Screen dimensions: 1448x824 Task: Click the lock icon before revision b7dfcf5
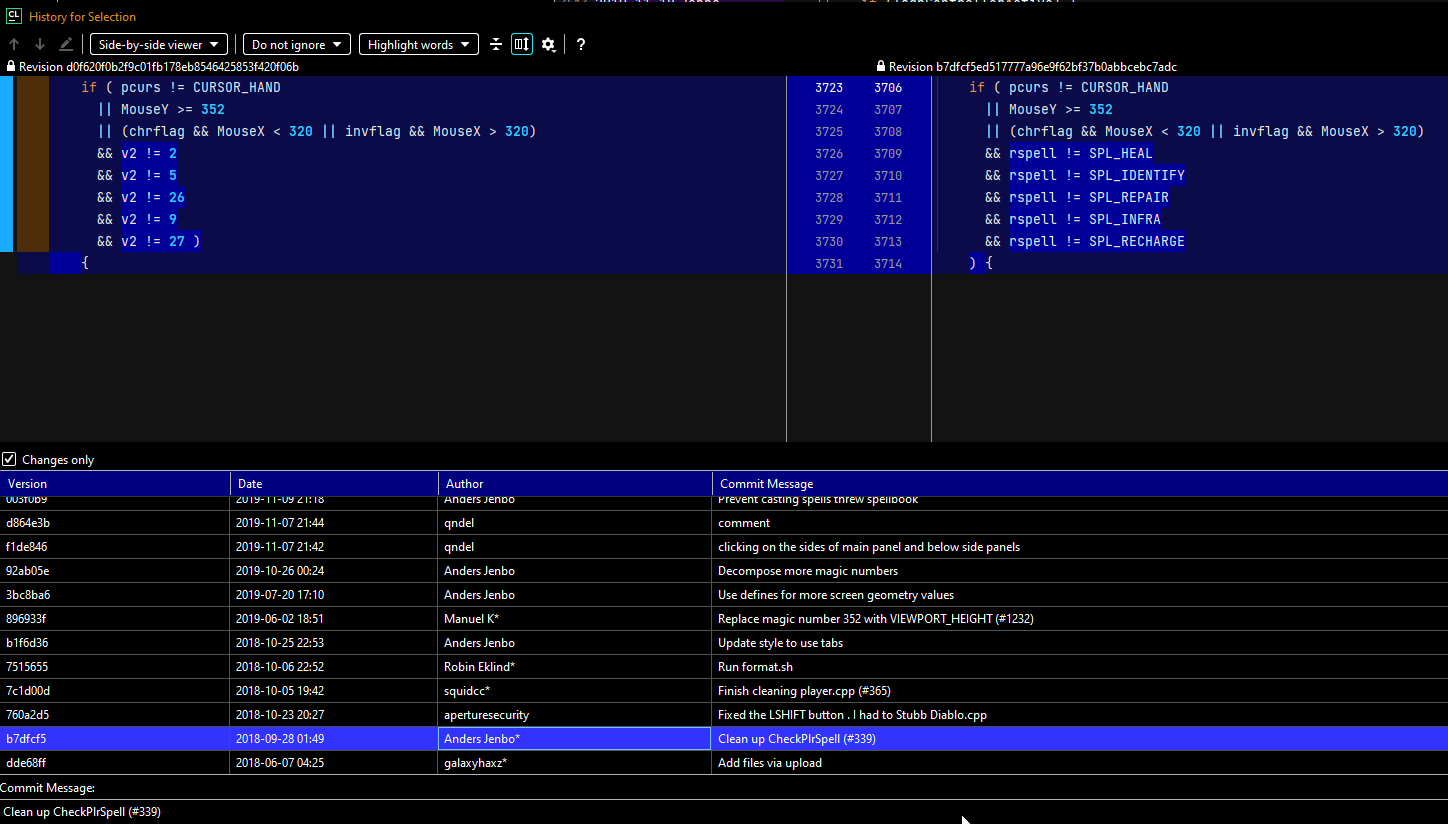879,66
